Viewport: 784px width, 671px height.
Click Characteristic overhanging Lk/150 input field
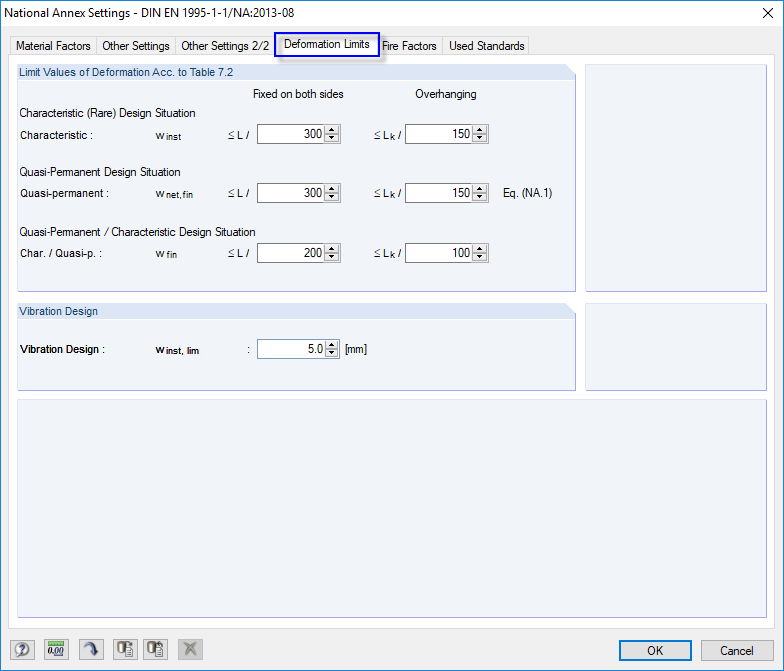[x=439, y=134]
